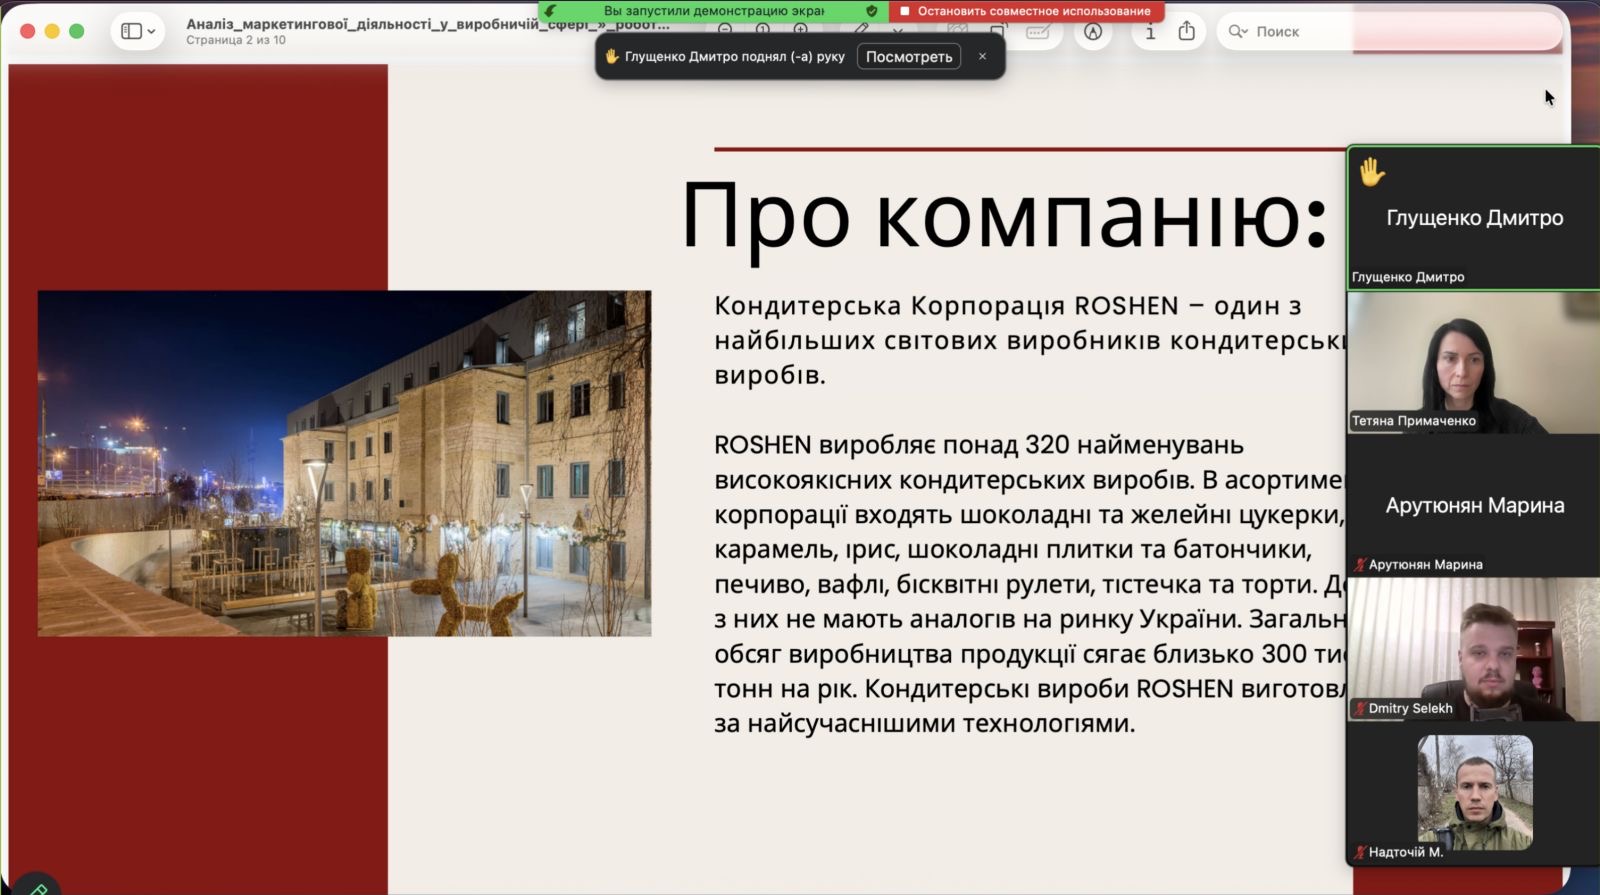Viewport: 1600px width, 895px height.
Task: Click muted mic icon by Надточій М.
Action: 1359,852
